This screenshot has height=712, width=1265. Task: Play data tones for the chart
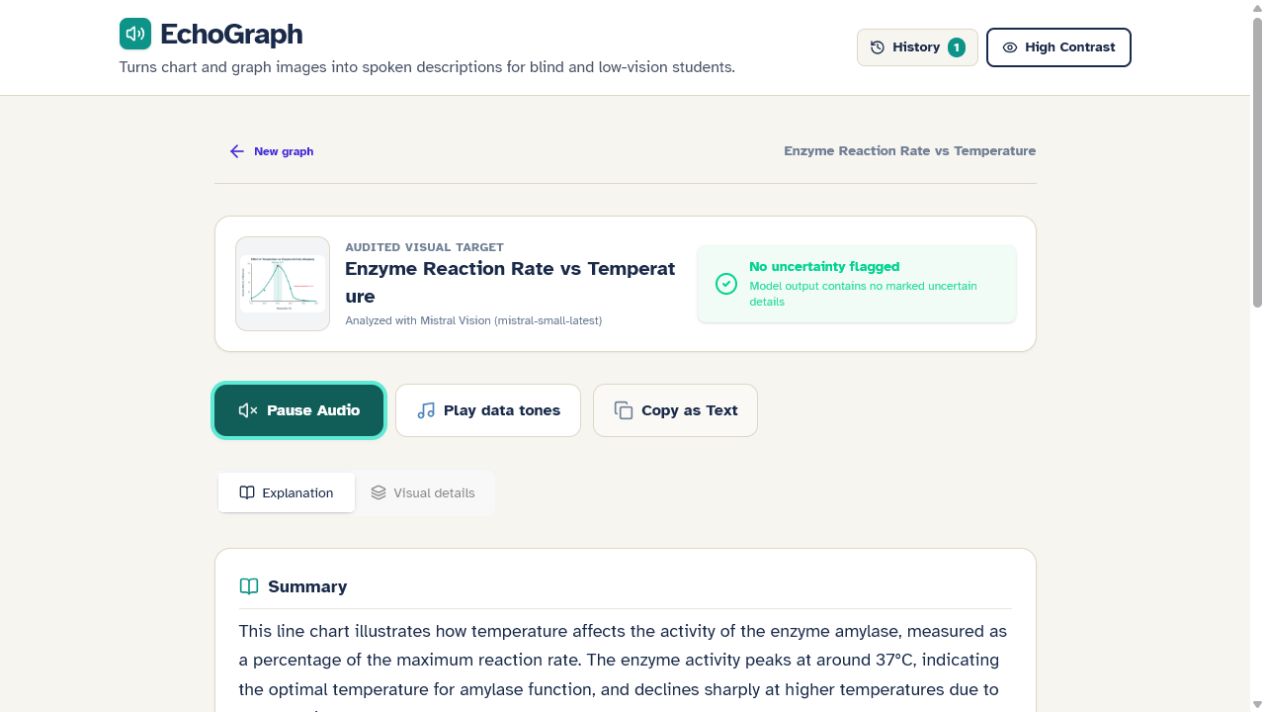pos(488,410)
